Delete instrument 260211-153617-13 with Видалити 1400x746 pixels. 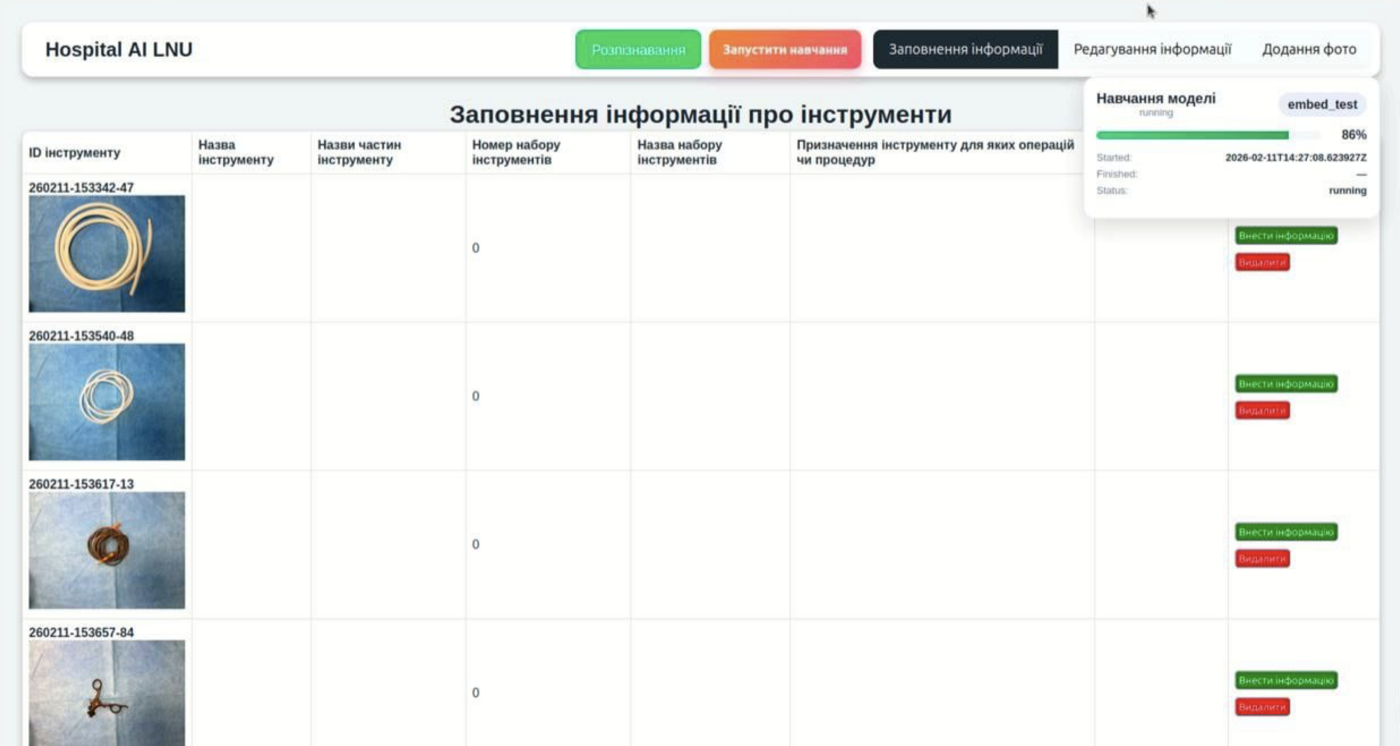pyautogui.click(x=1262, y=558)
